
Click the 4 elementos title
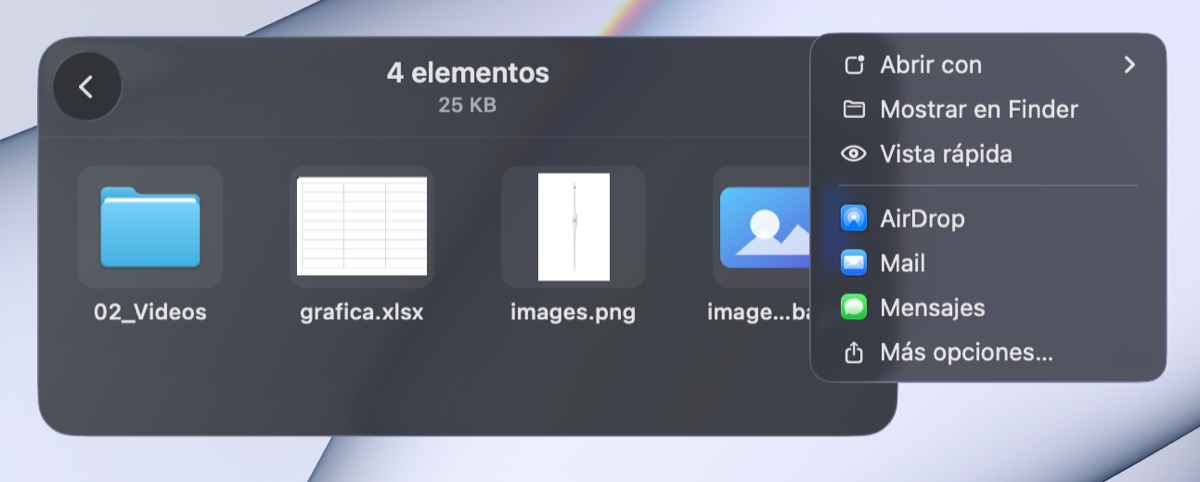pyautogui.click(x=468, y=73)
